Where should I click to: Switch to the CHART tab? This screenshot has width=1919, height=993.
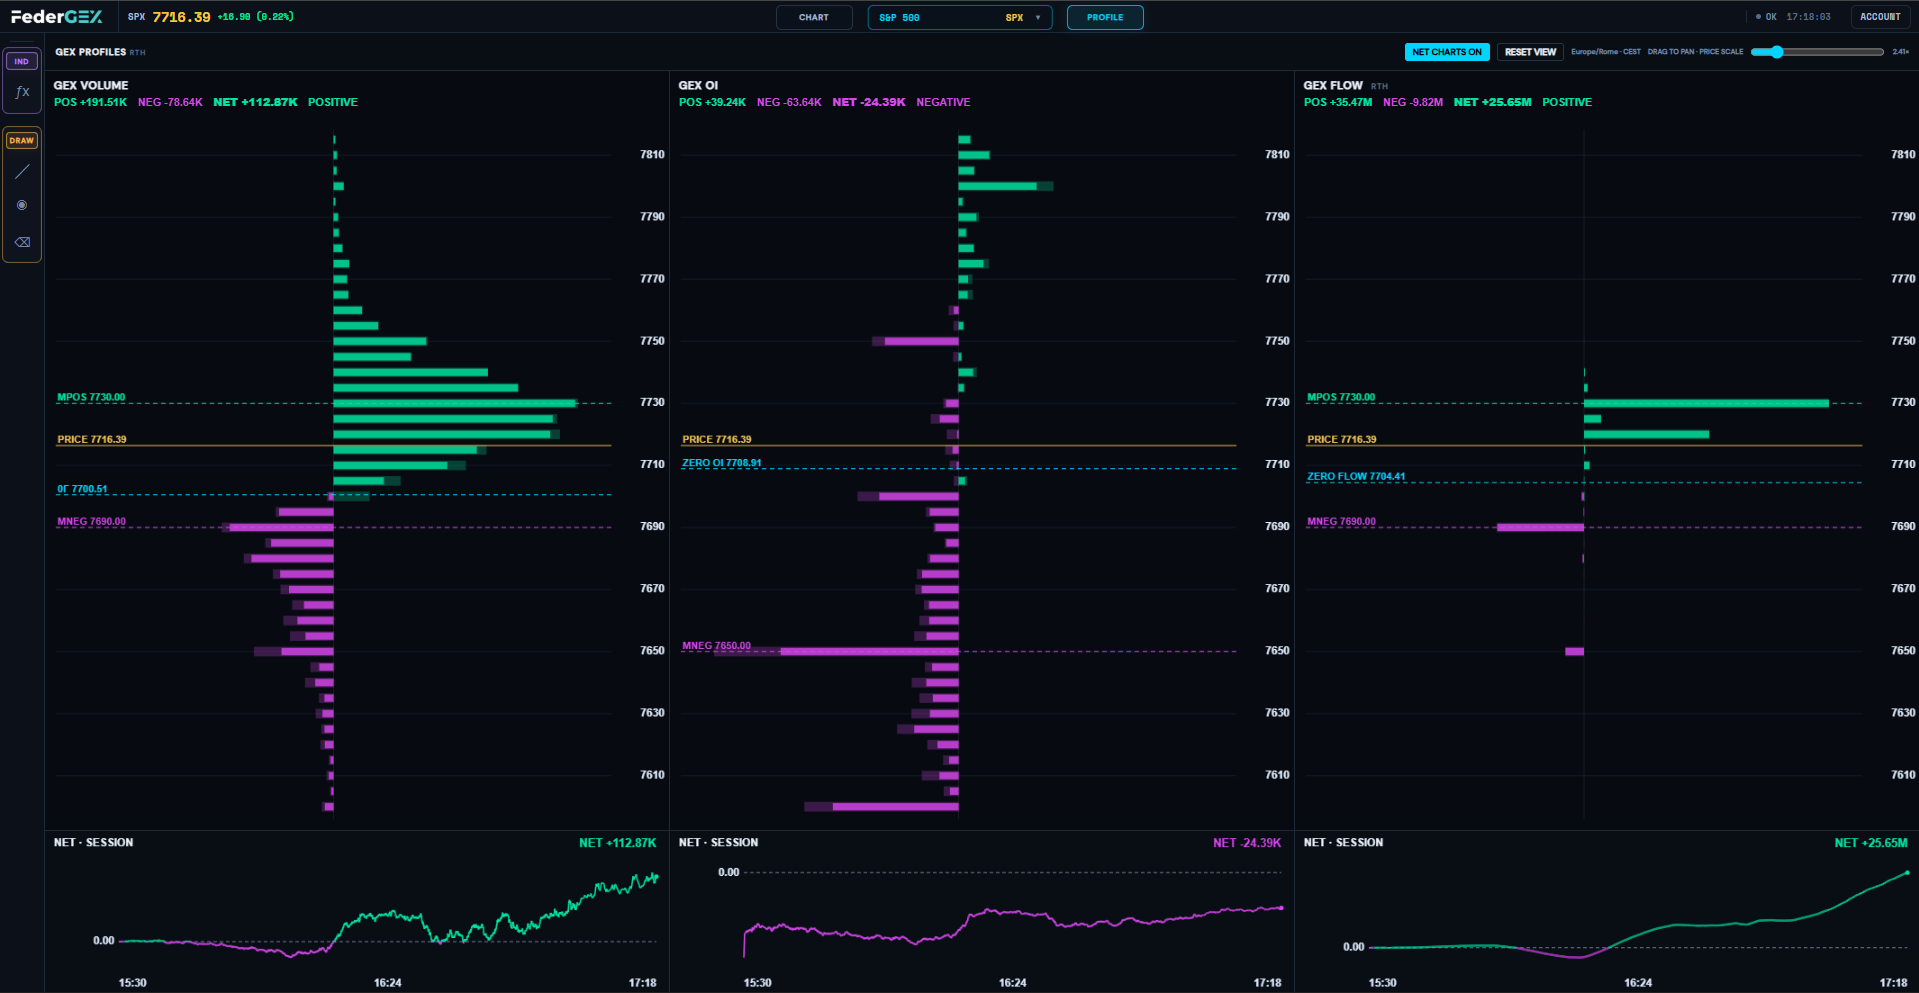pos(814,17)
